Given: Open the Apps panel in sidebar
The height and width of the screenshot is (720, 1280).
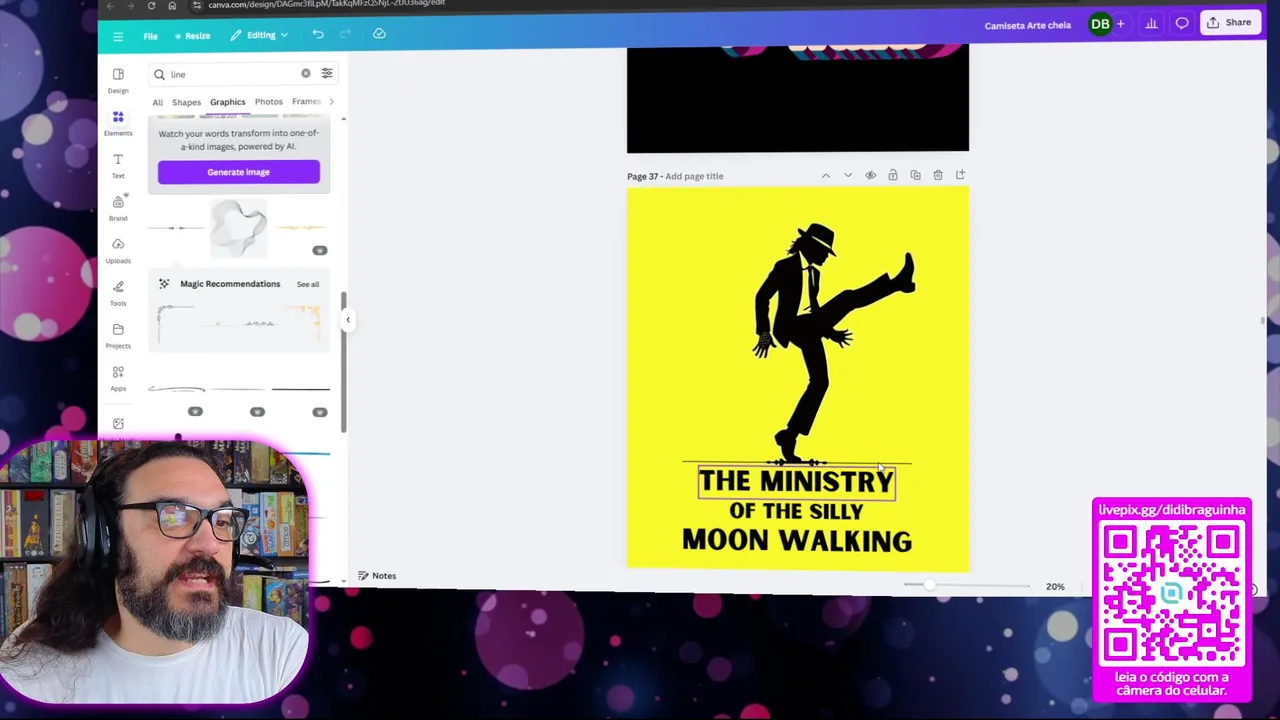Looking at the screenshot, I should click(118, 378).
